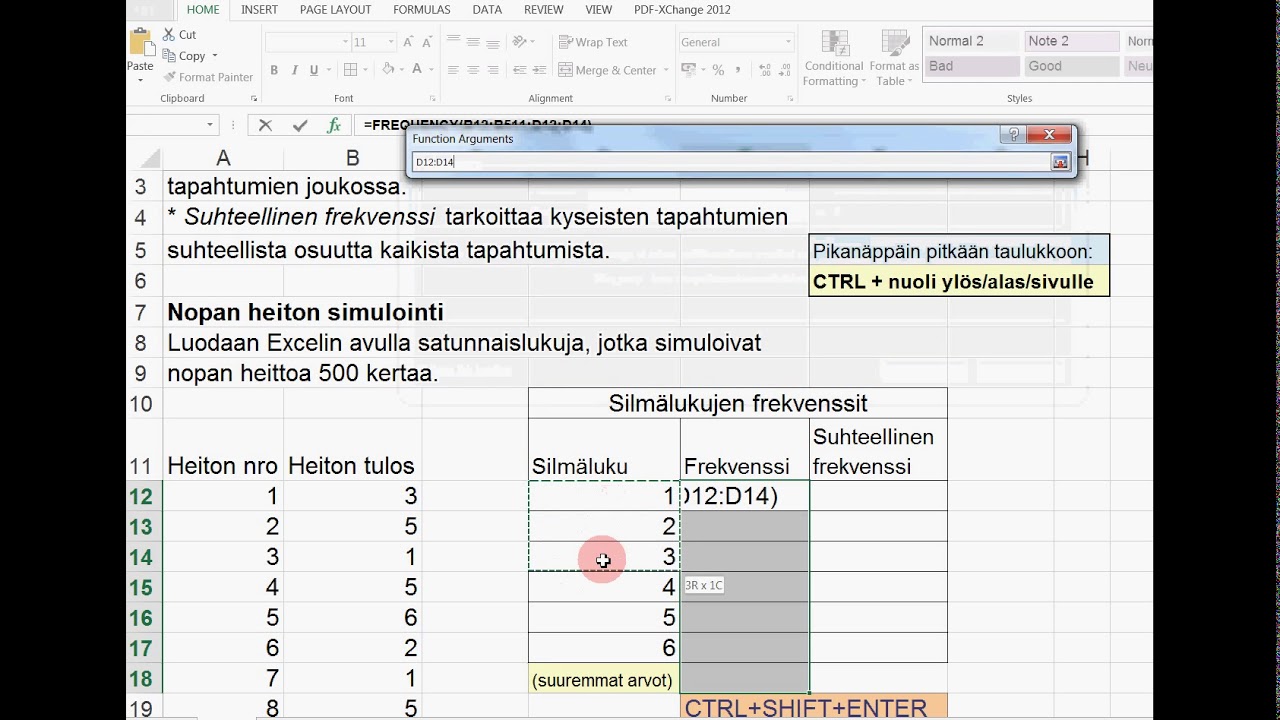Decrease the cell indent
The height and width of the screenshot is (720, 1280).
pyautogui.click(x=518, y=70)
